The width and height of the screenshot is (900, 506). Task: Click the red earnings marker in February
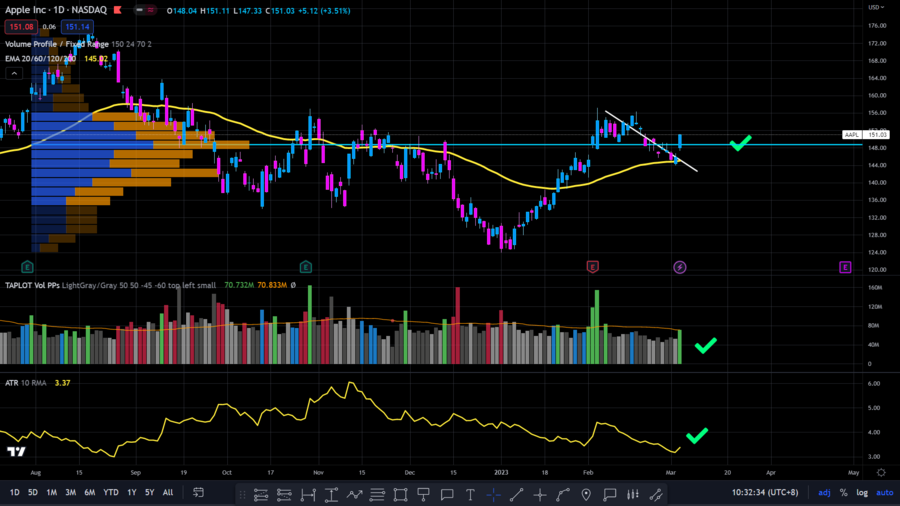tap(592, 267)
